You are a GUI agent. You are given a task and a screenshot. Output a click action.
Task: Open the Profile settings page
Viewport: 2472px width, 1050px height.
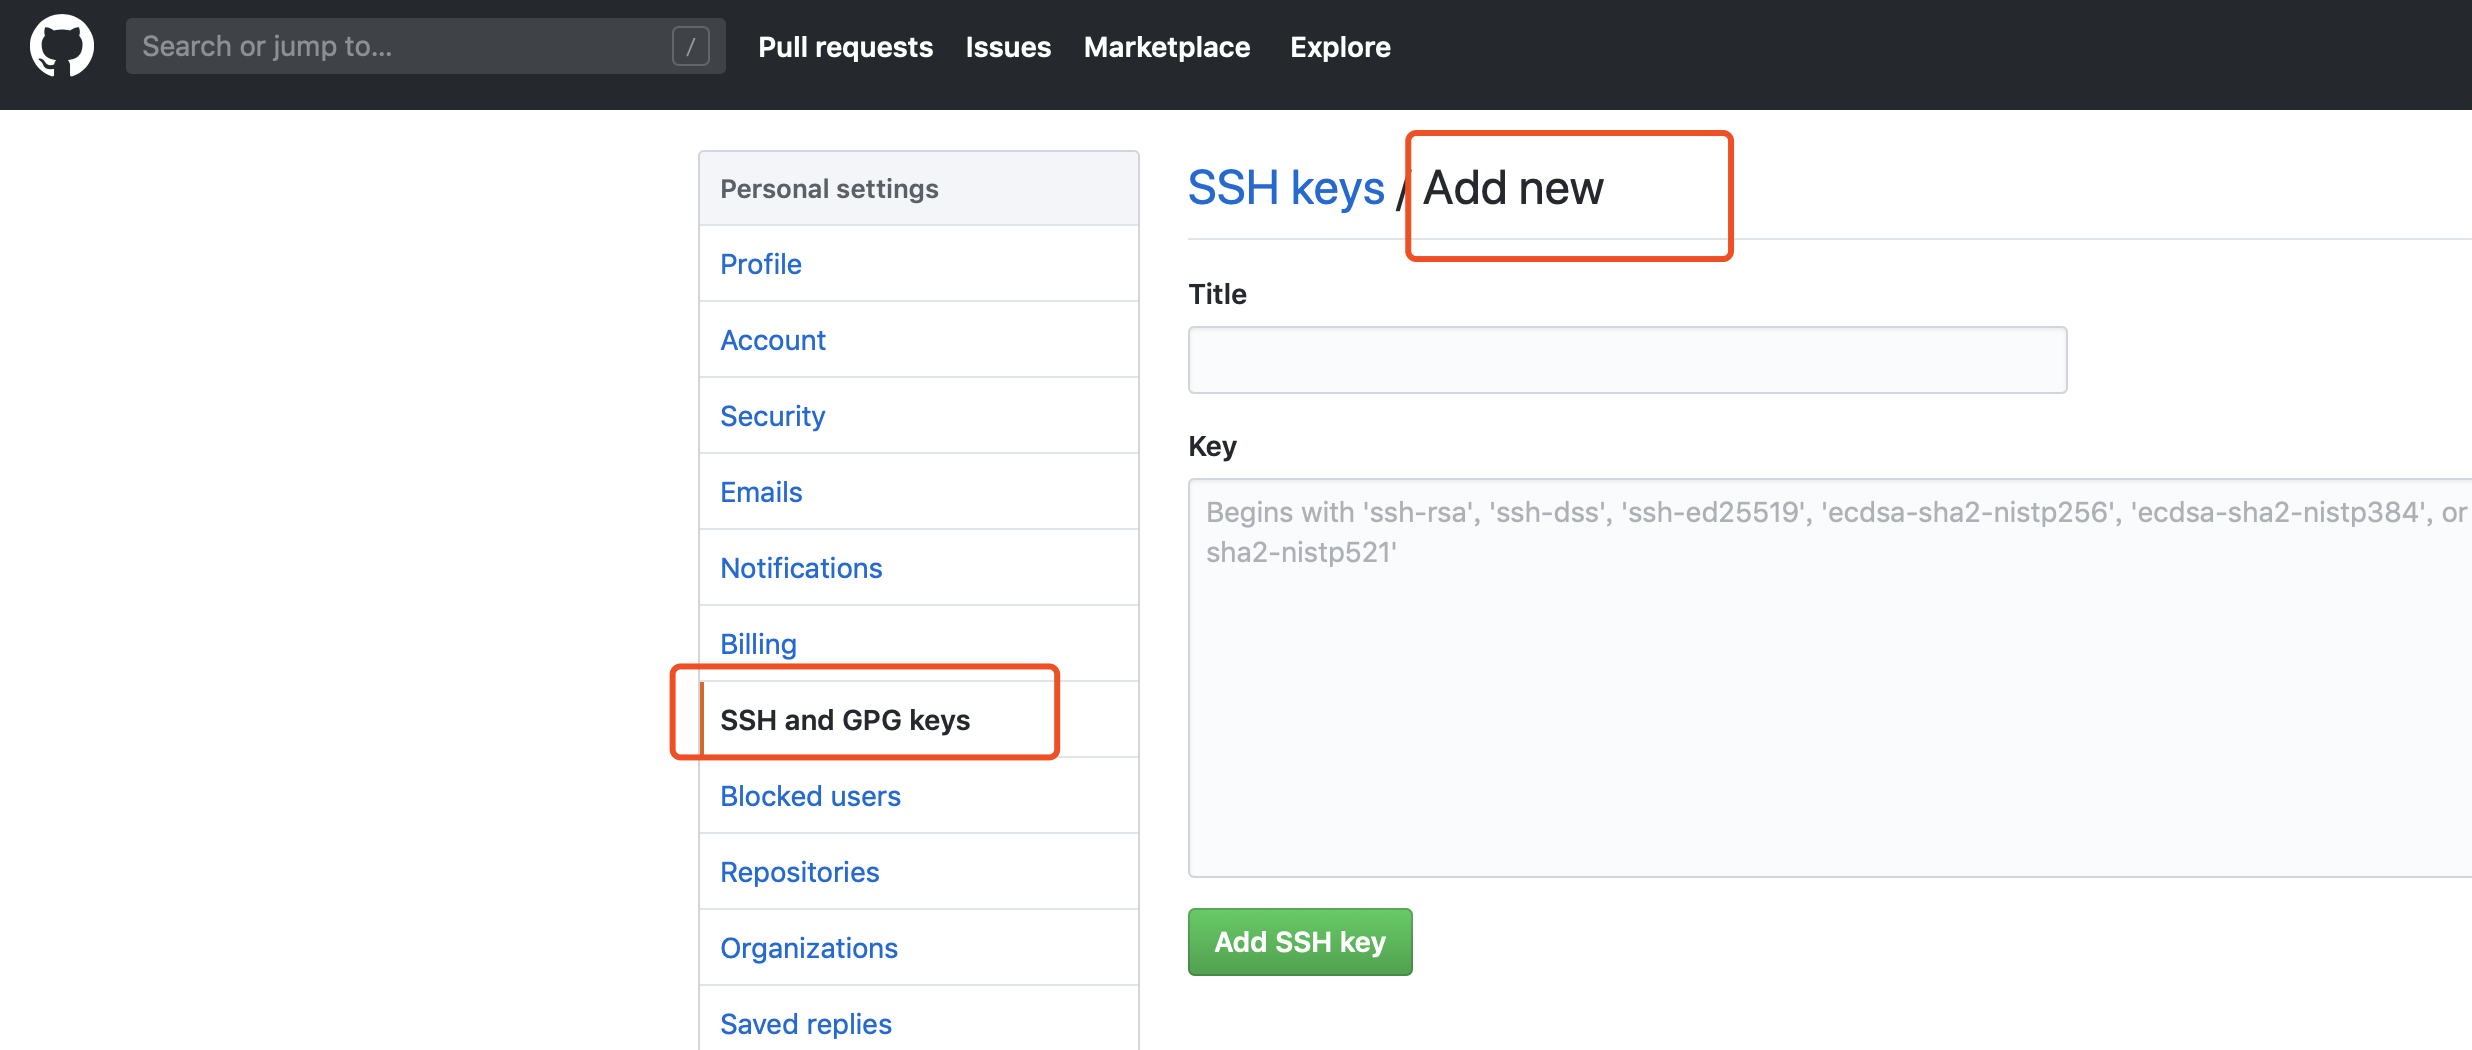919,264
